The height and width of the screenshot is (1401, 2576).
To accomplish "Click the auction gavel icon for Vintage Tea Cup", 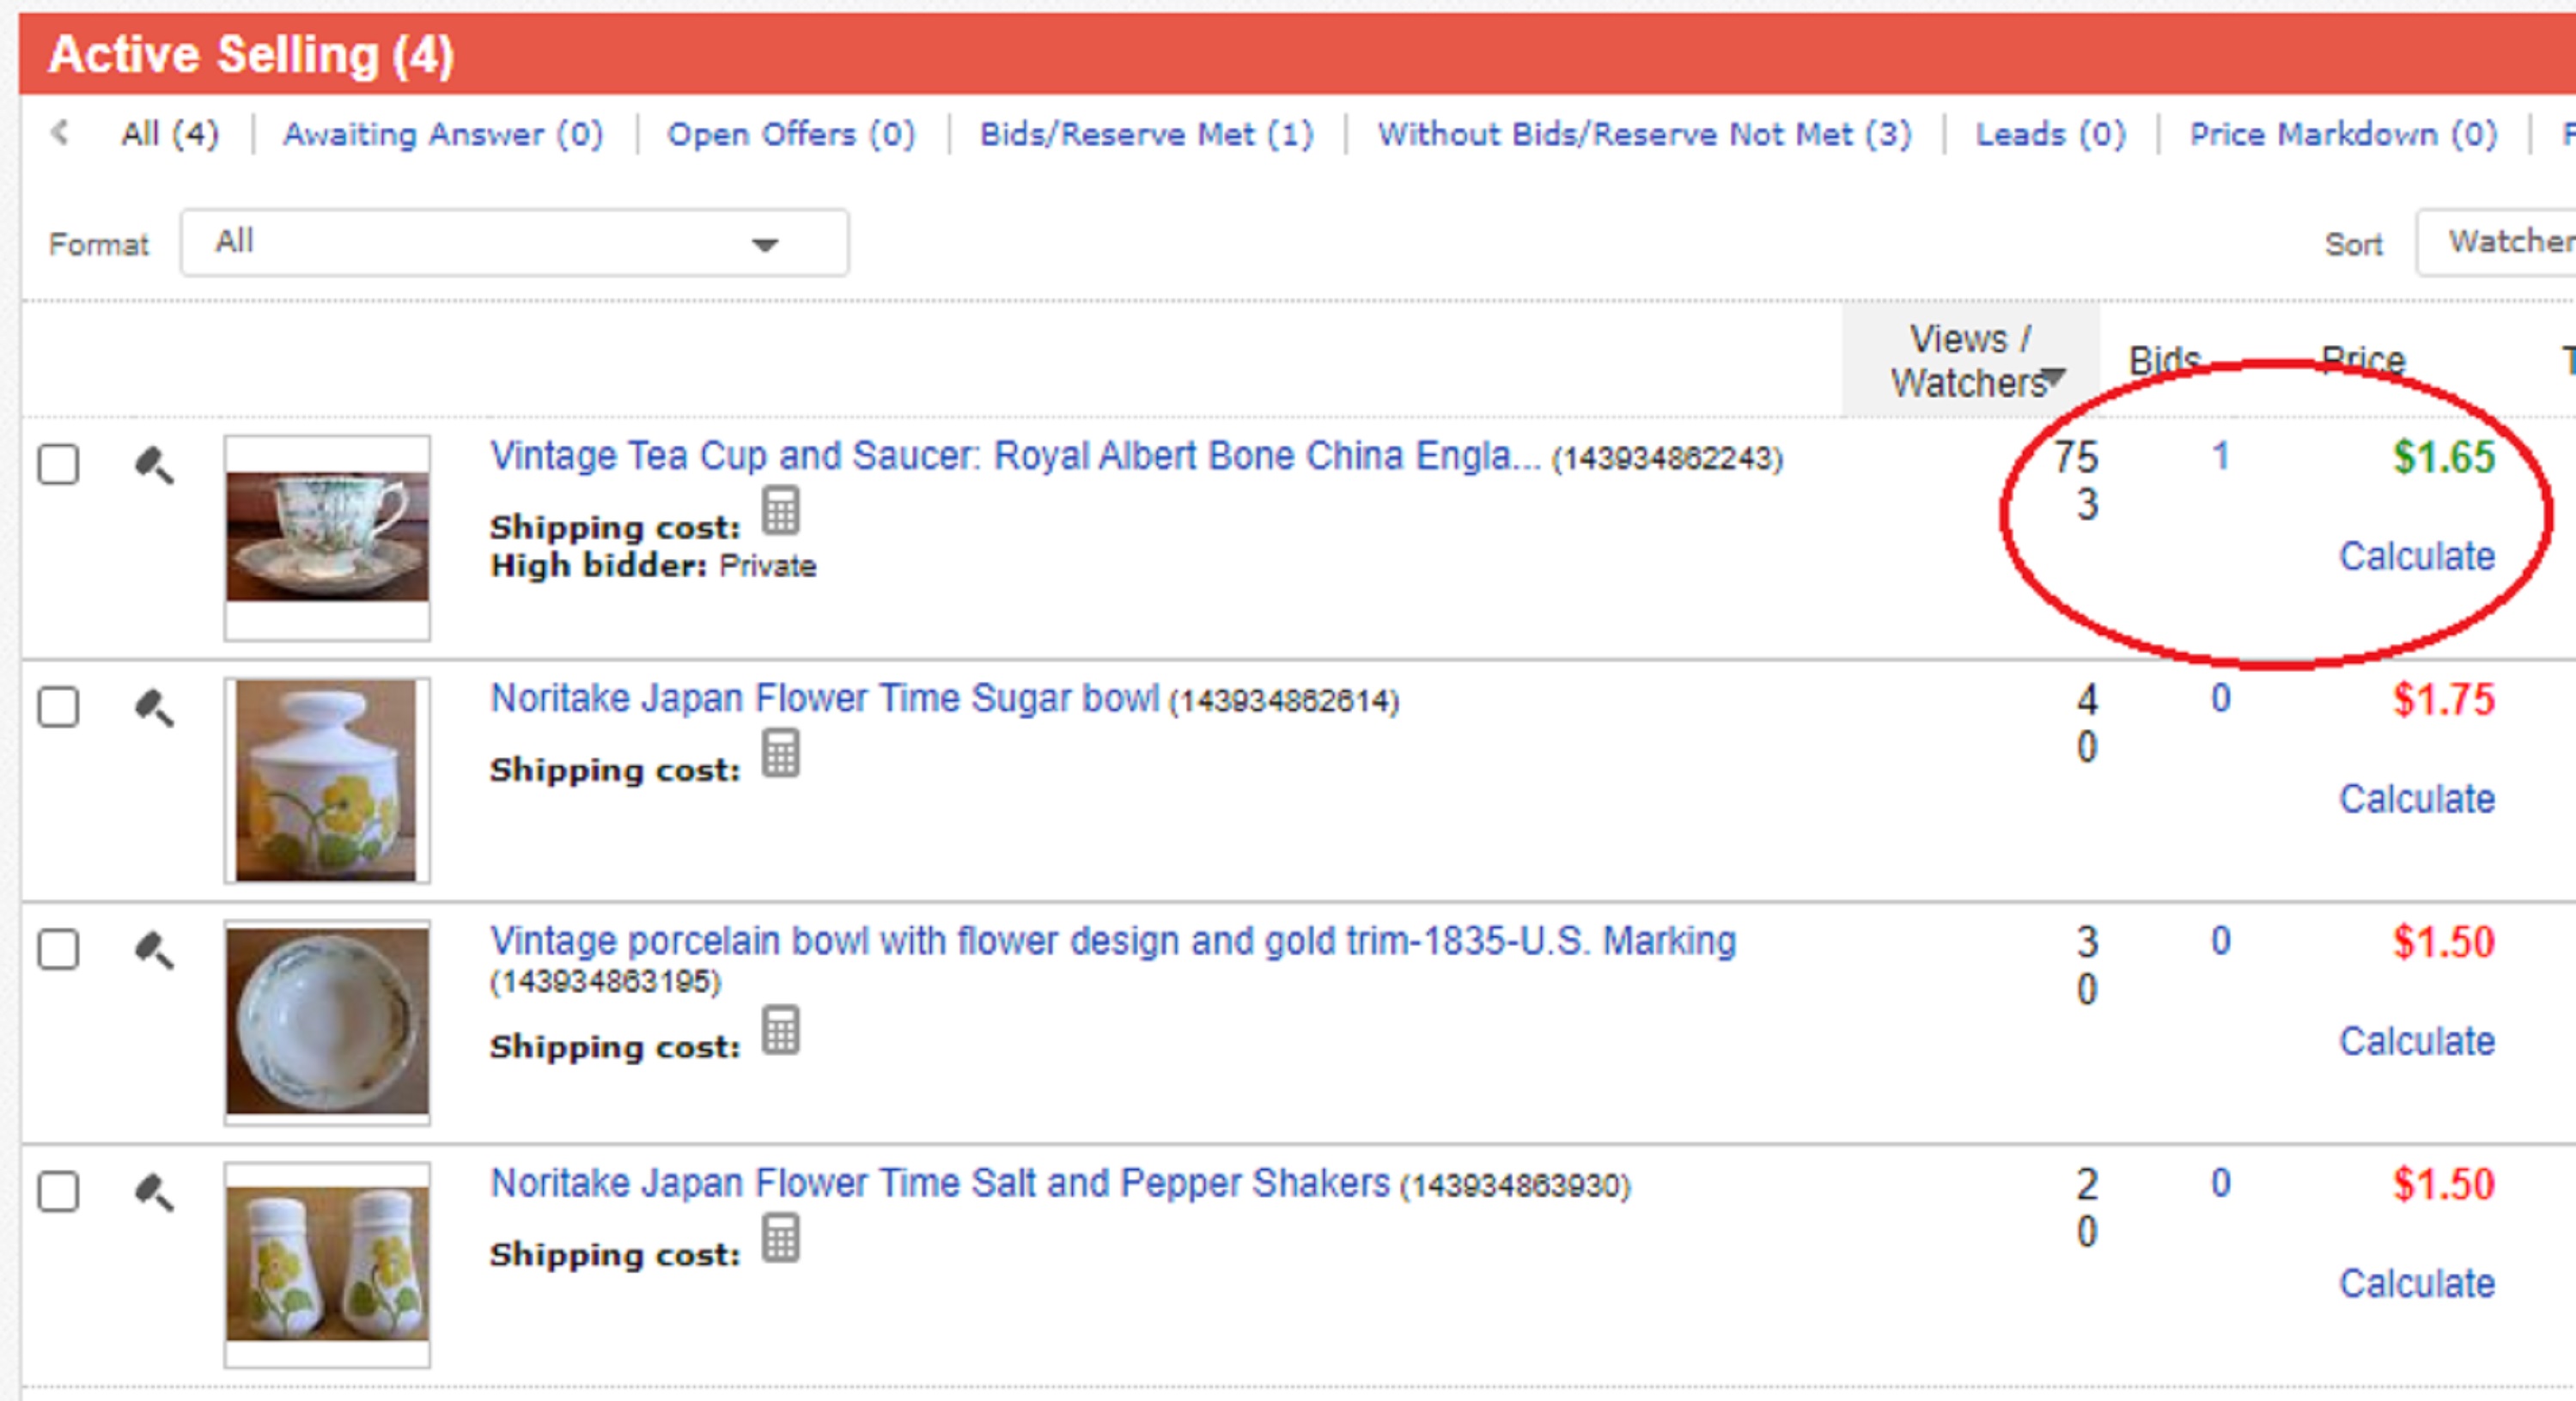I will point(155,466).
